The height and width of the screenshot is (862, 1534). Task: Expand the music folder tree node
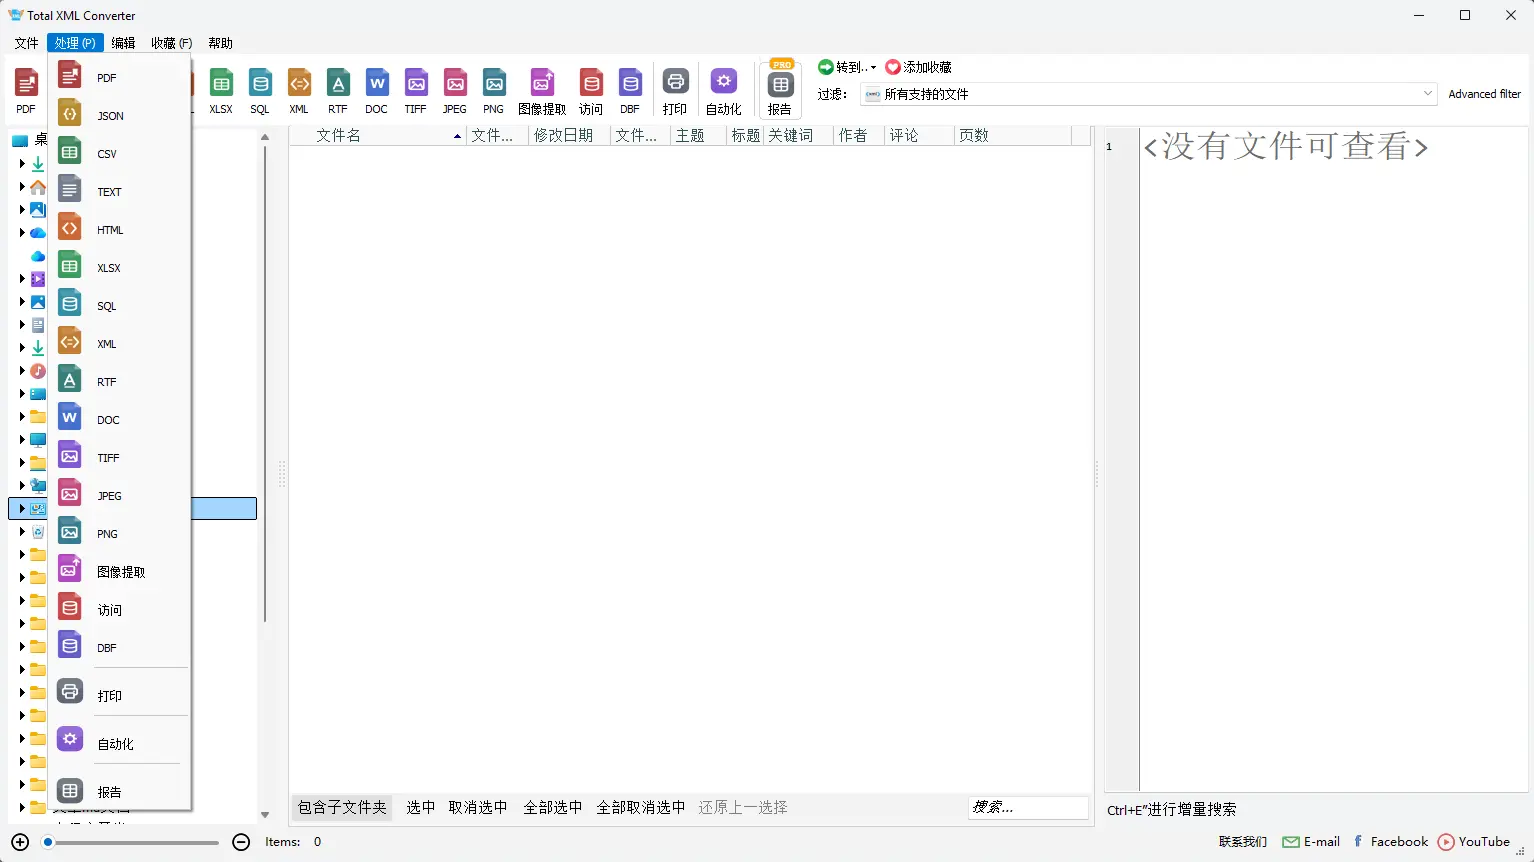point(22,371)
